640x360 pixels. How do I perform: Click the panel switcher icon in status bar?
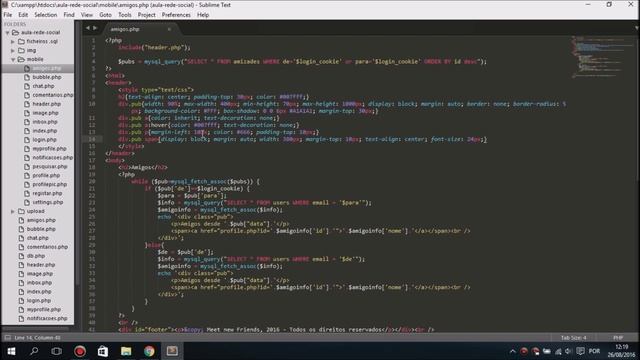pos(7,338)
